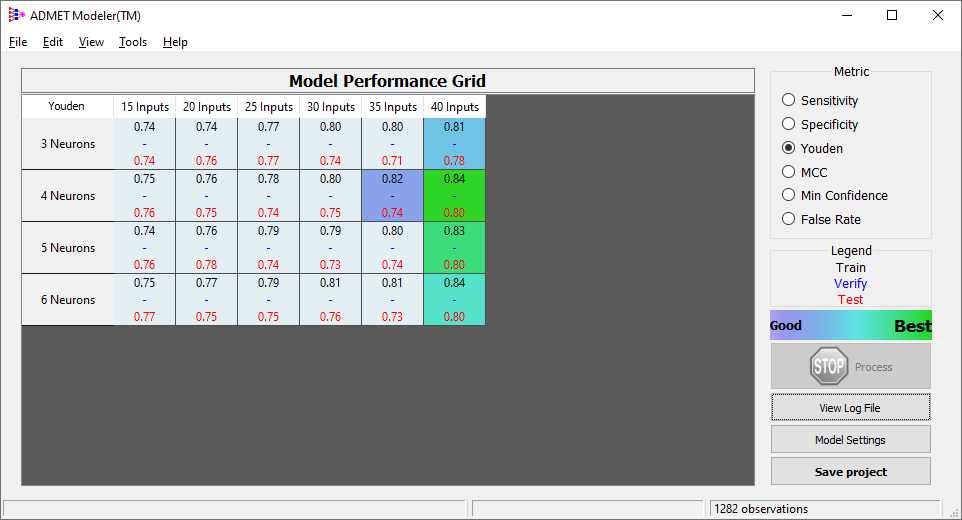Select the 3 Neurons 15 Inputs cell

pos(144,143)
